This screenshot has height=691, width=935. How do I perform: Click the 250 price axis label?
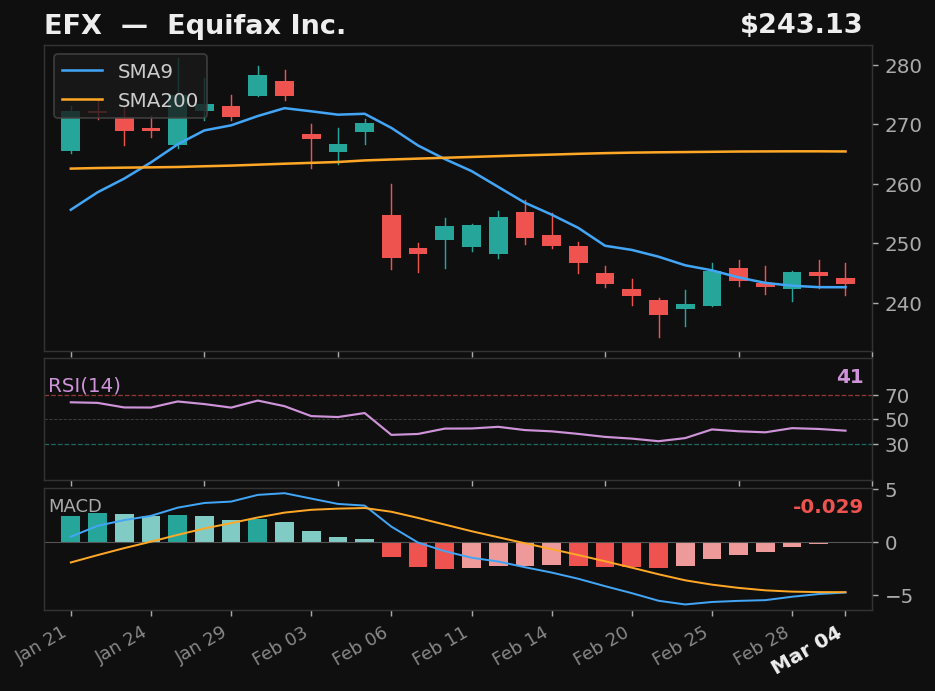pyautogui.click(x=903, y=244)
